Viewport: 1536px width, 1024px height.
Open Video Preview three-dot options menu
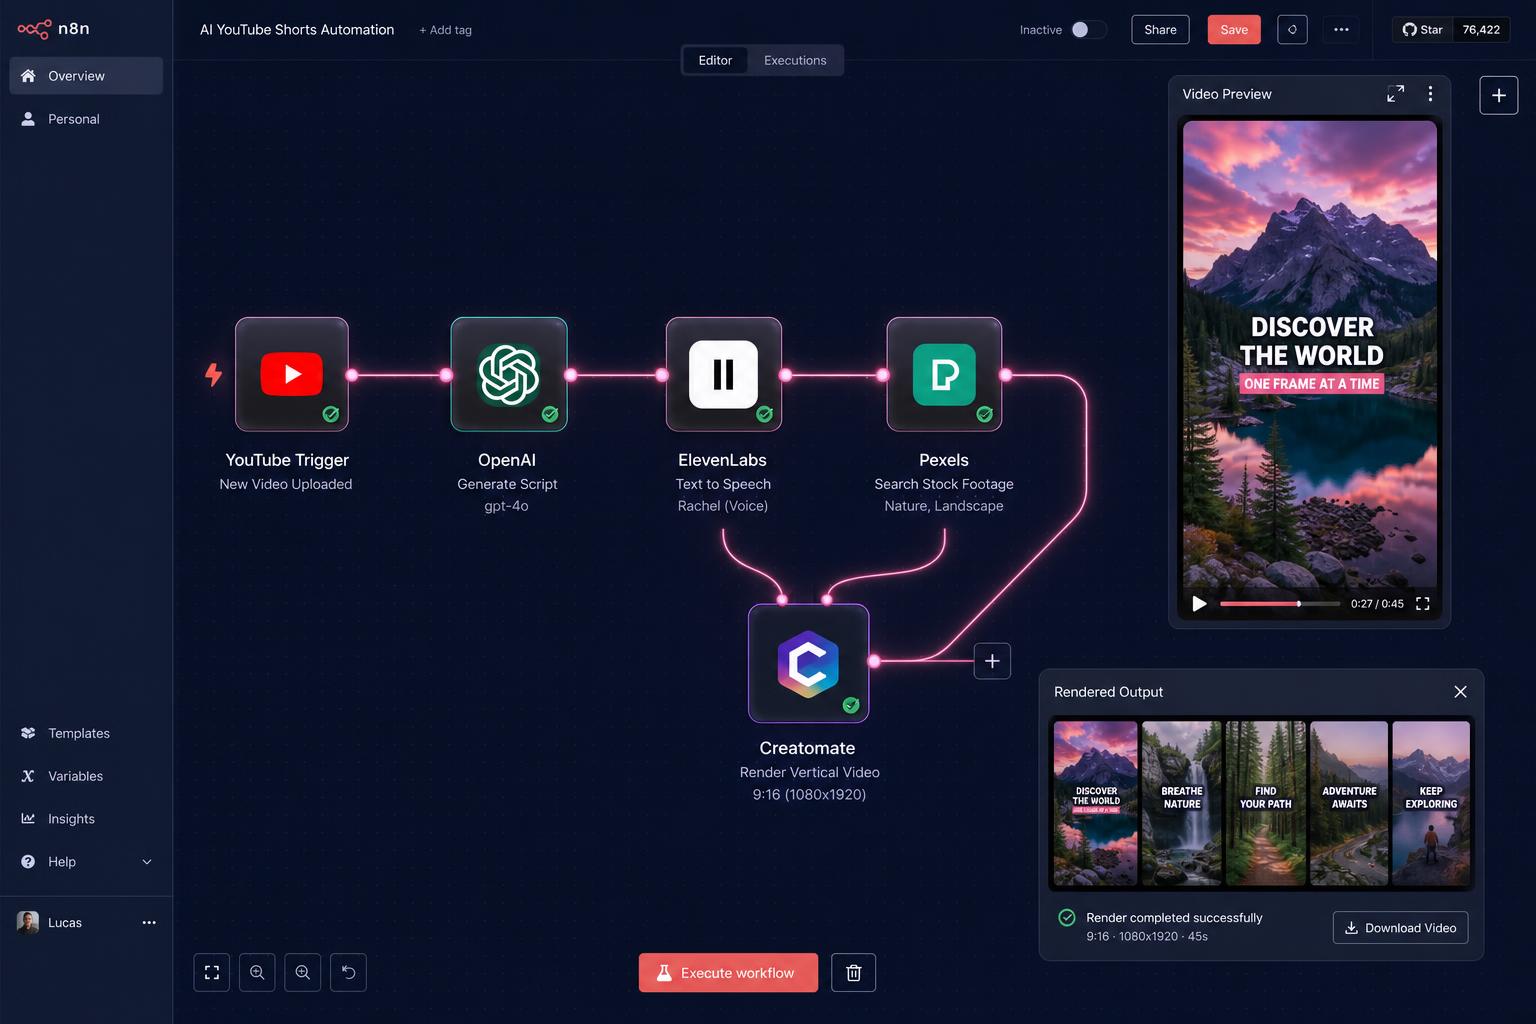1430,94
